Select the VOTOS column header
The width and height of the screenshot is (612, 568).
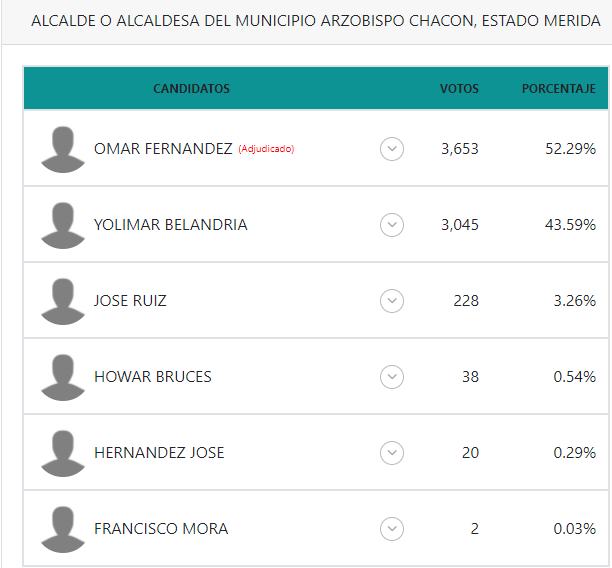(459, 89)
